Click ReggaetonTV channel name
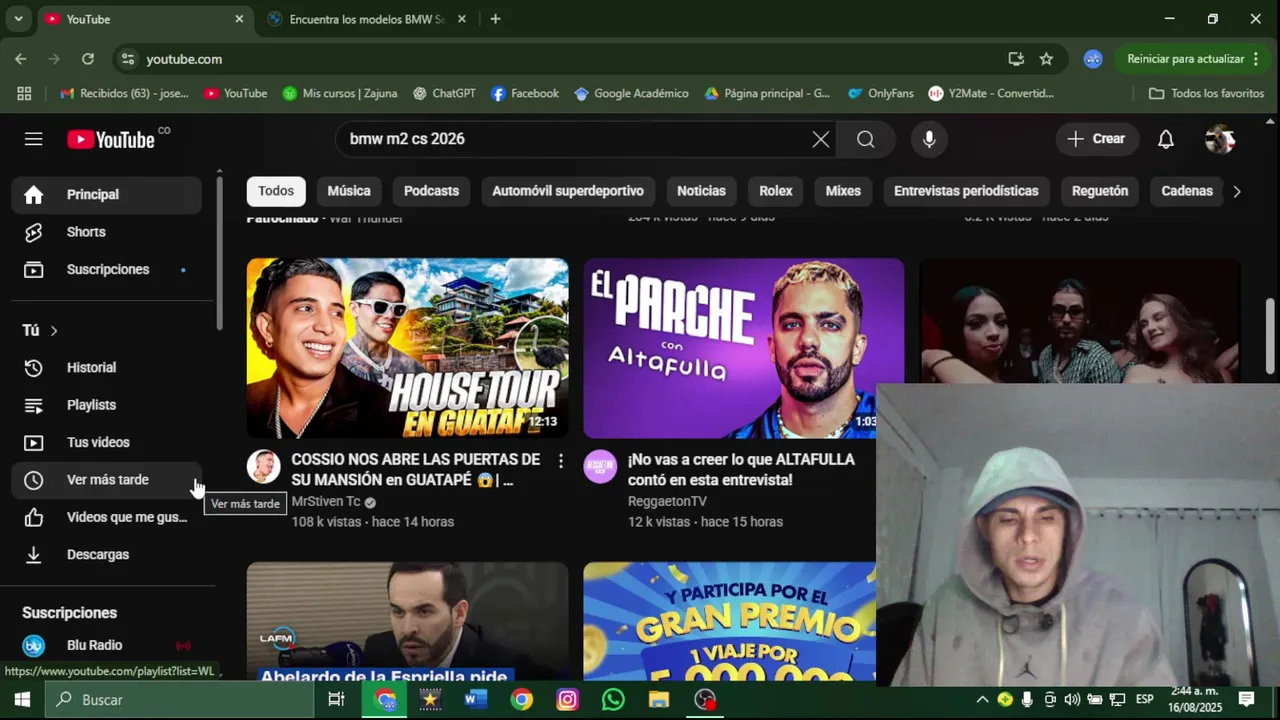 [x=667, y=502]
